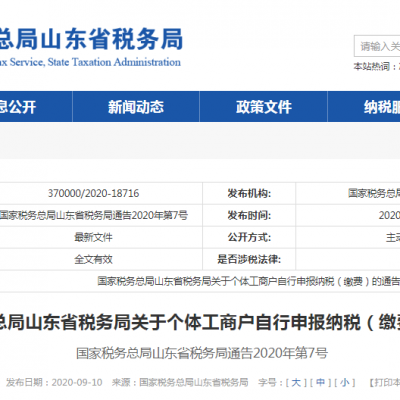The height and width of the screenshot is (400, 400).
Task: Select the 是否涉税法律 label cell
Action: coord(249,259)
